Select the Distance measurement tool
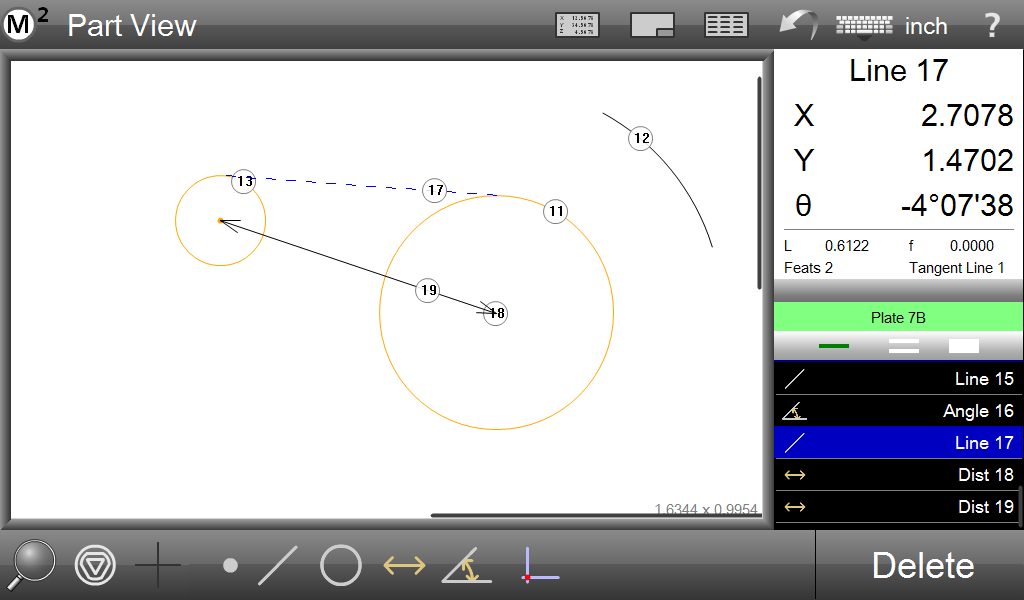The height and width of the screenshot is (600, 1024). click(404, 566)
